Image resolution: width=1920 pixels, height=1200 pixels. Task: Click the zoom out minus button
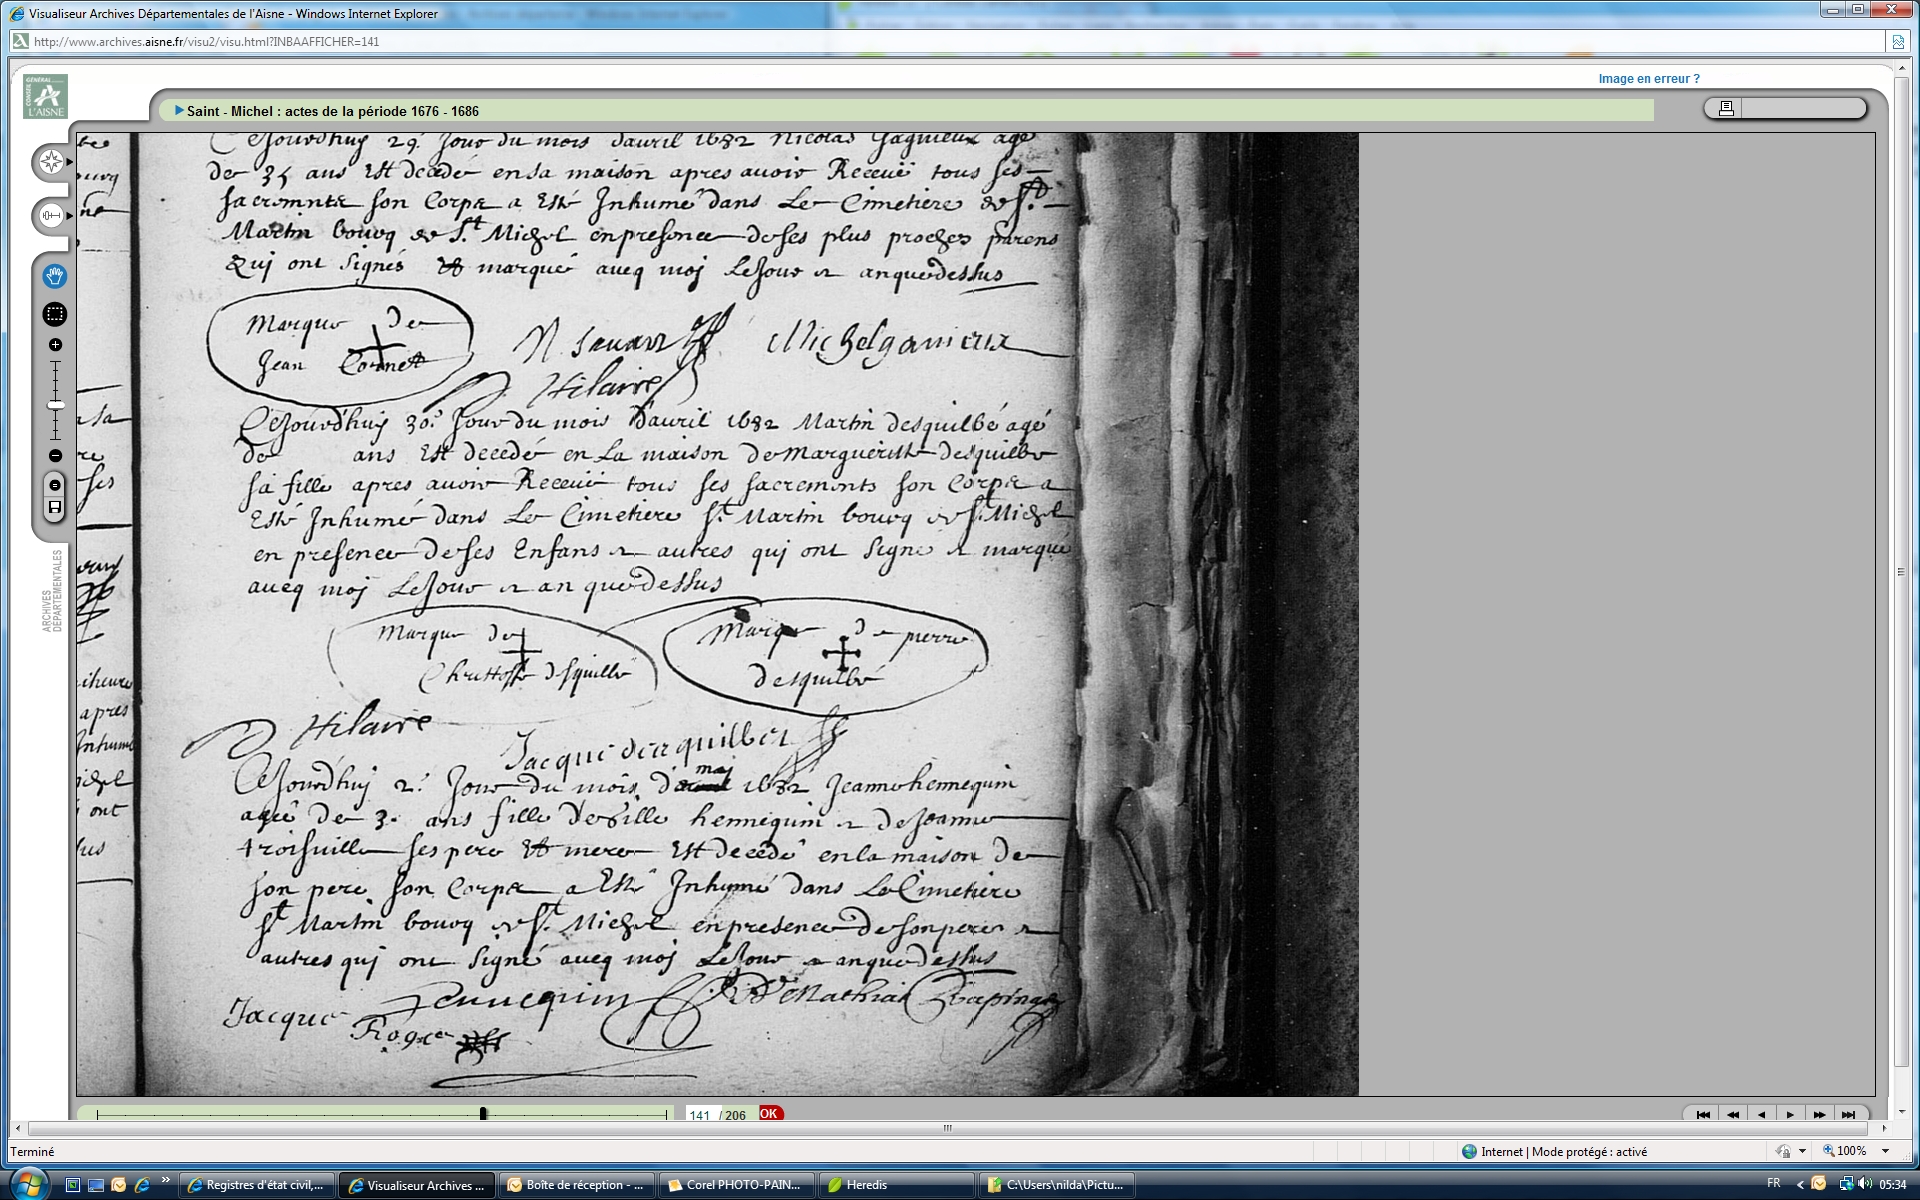(x=55, y=456)
